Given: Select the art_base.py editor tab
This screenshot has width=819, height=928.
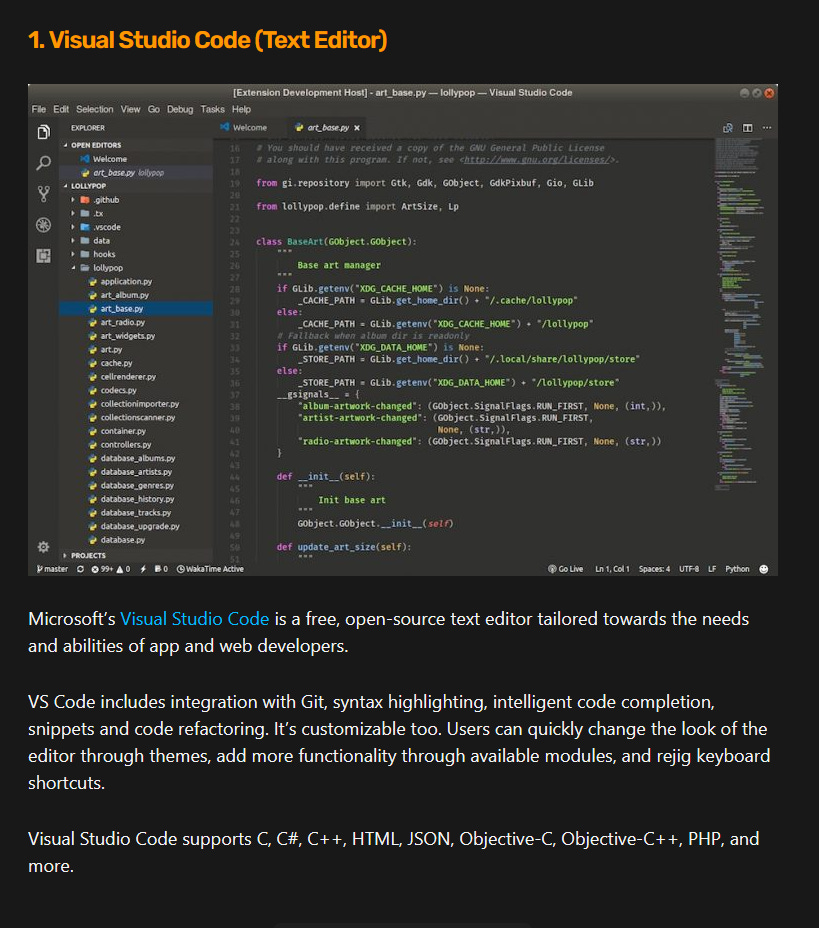Looking at the screenshot, I should click(x=328, y=128).
